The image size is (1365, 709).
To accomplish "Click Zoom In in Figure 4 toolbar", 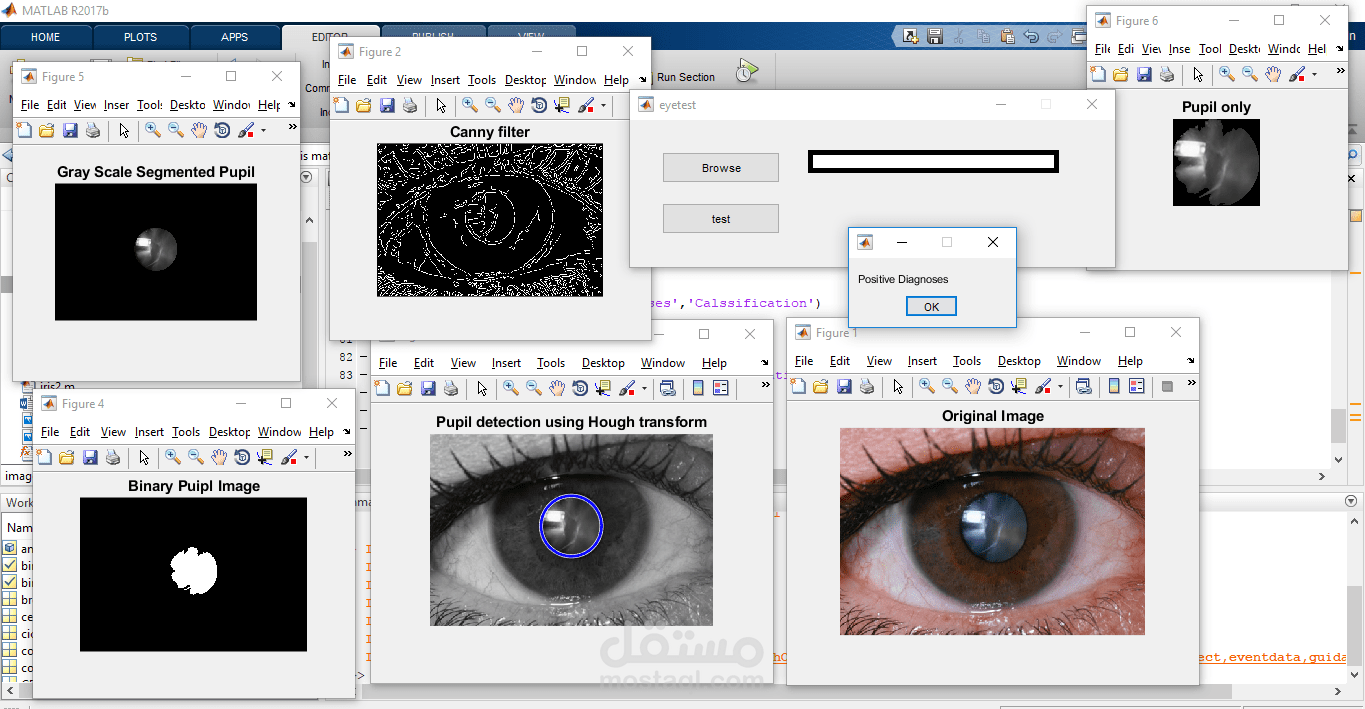I will [173, 457].
